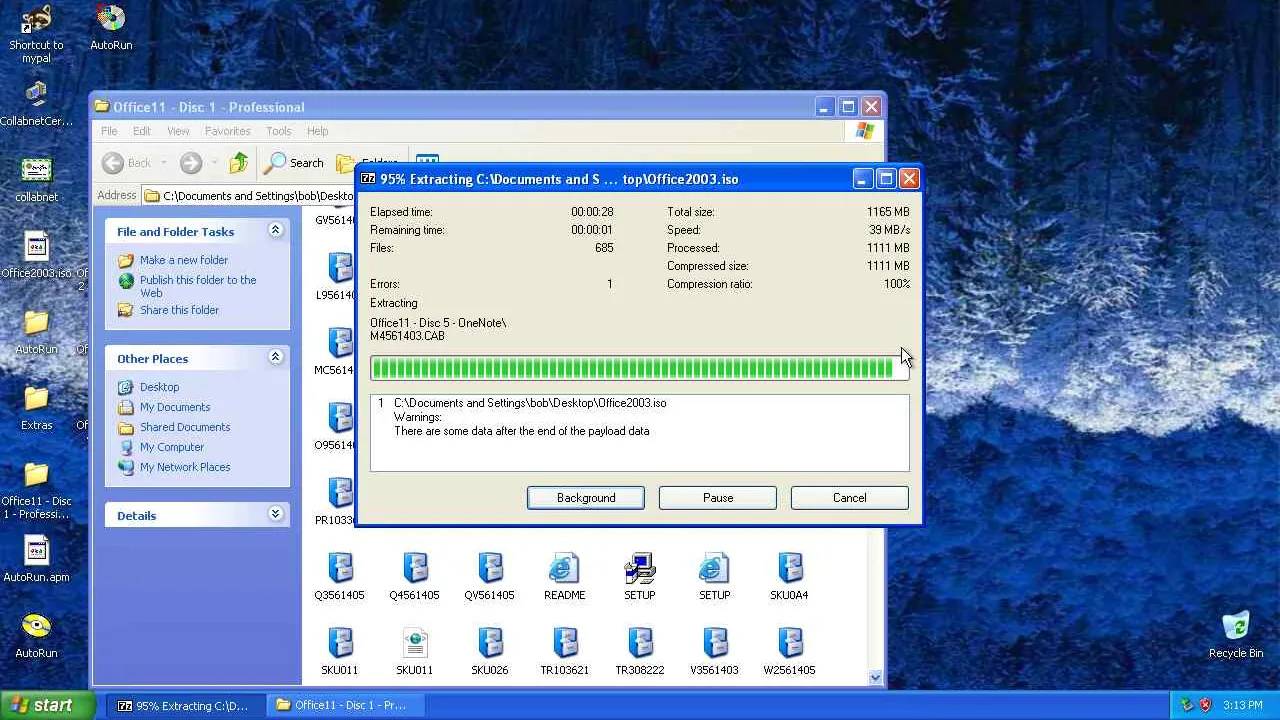This screenshot has width=1280, height=720.
Task: Cancel the extraction
Action: pos(850,498)
